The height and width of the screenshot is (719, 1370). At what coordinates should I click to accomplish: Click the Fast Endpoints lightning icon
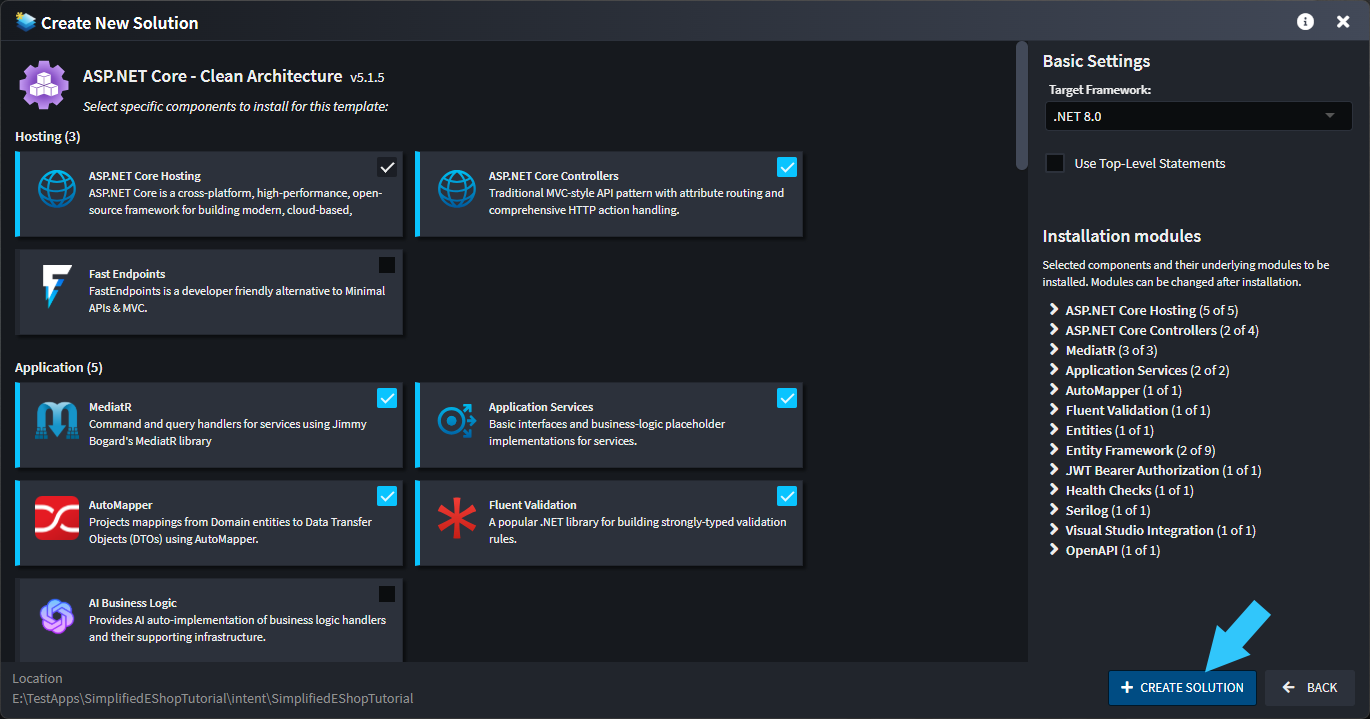tap(57, 286)
